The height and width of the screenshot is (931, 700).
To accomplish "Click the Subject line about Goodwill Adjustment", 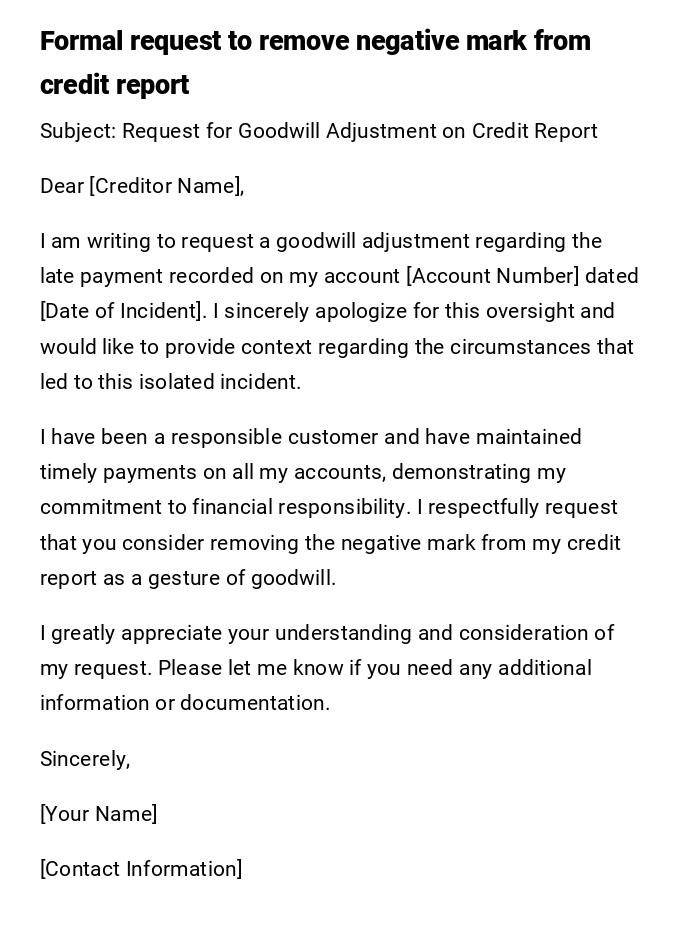I will (318, 131).
